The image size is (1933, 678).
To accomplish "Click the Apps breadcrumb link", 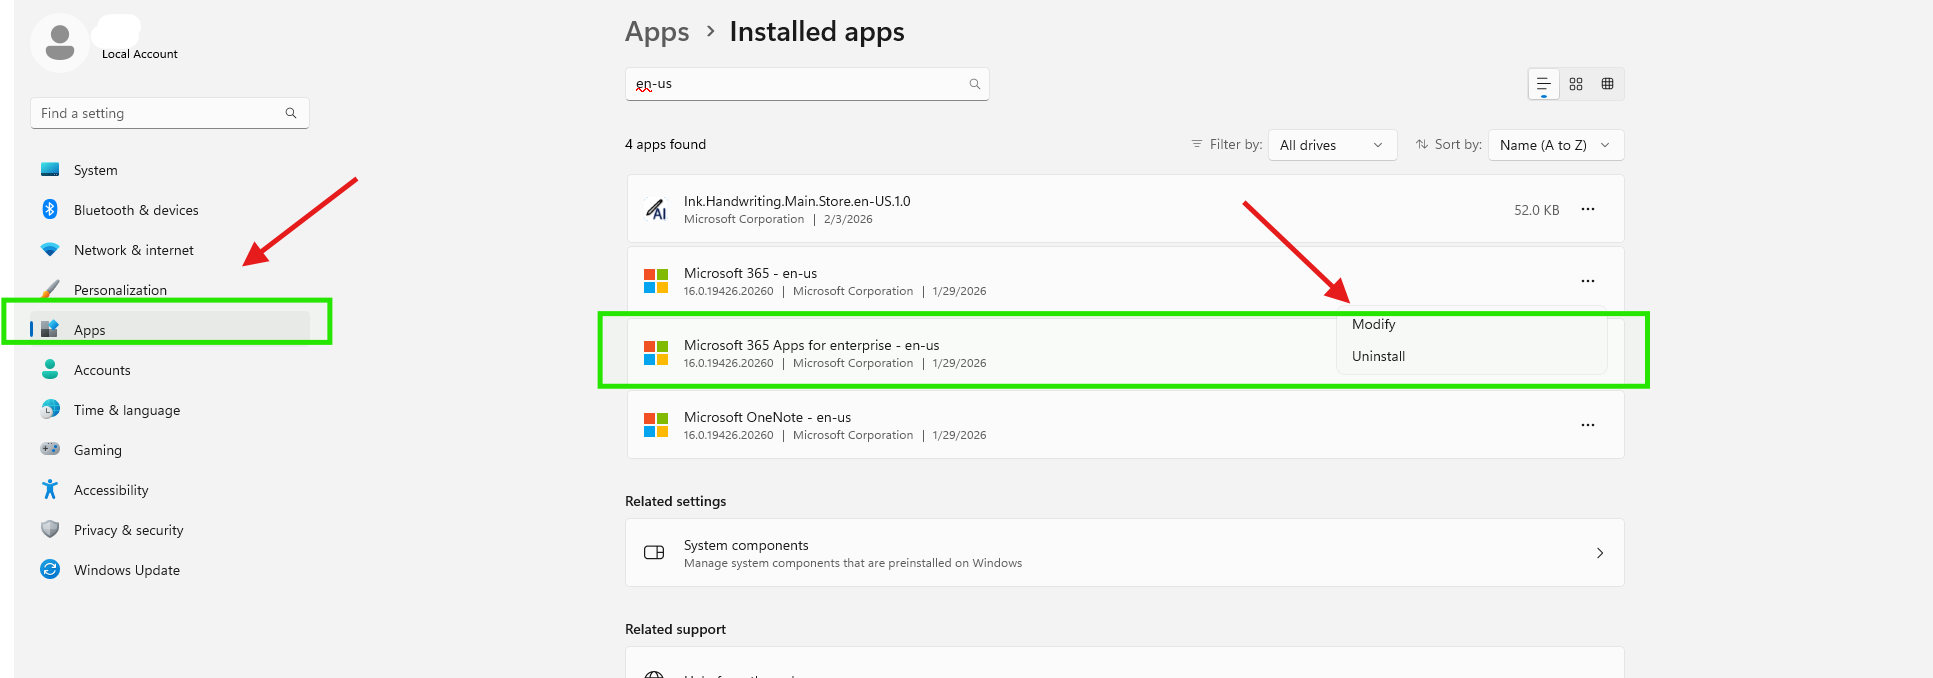I will pos(657,32).
